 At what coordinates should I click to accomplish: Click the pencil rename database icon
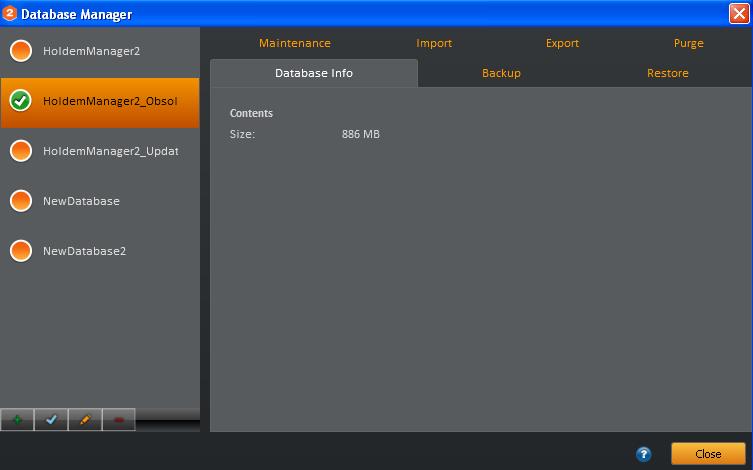tap(85, 420)
